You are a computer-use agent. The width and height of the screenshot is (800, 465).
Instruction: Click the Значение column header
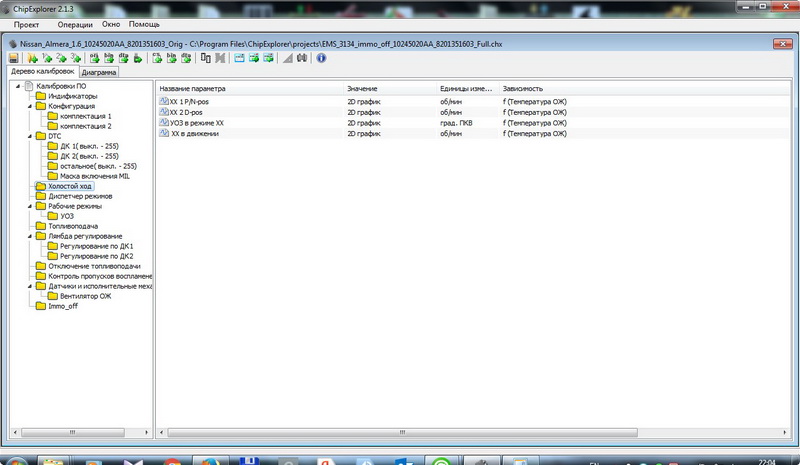[363, 89]
